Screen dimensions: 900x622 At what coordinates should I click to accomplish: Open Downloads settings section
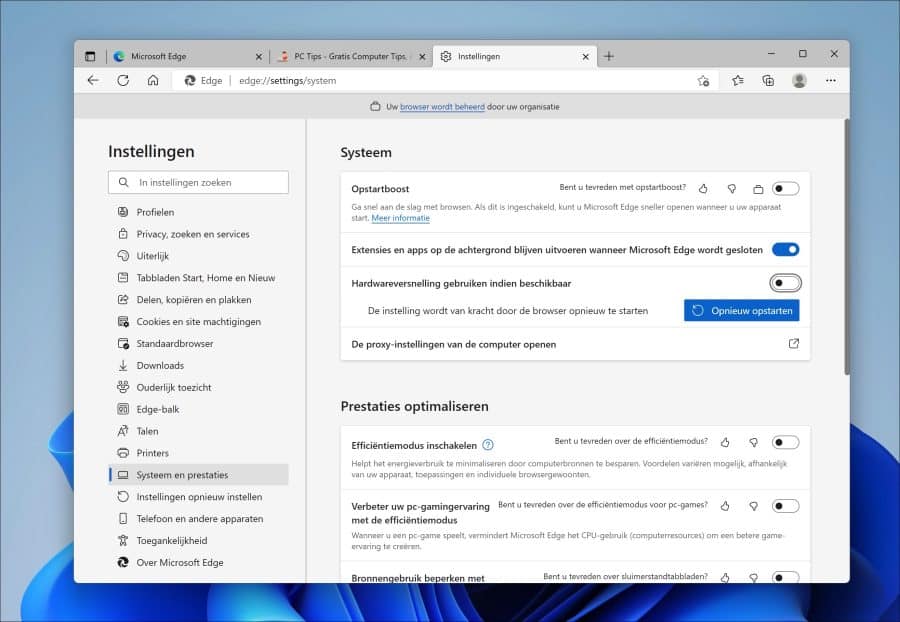tap(199, 366)
